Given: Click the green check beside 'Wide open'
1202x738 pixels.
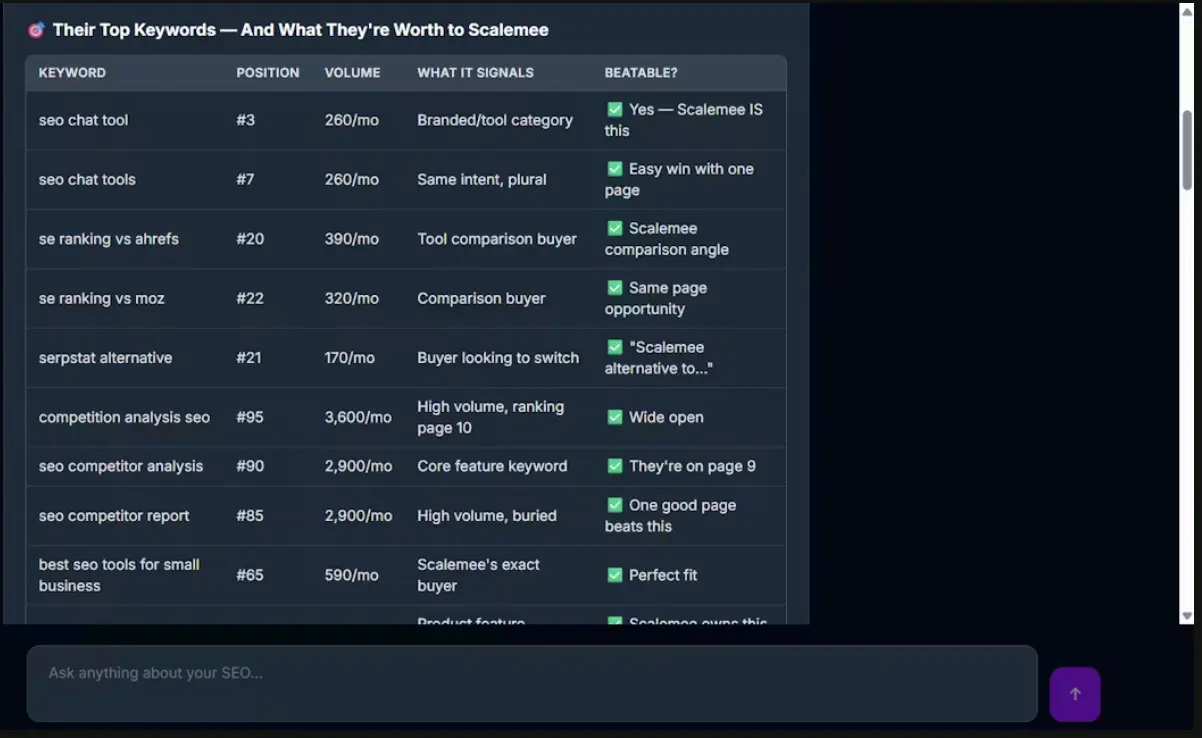Looking at the screenshot, I should (x=615, y=417).
